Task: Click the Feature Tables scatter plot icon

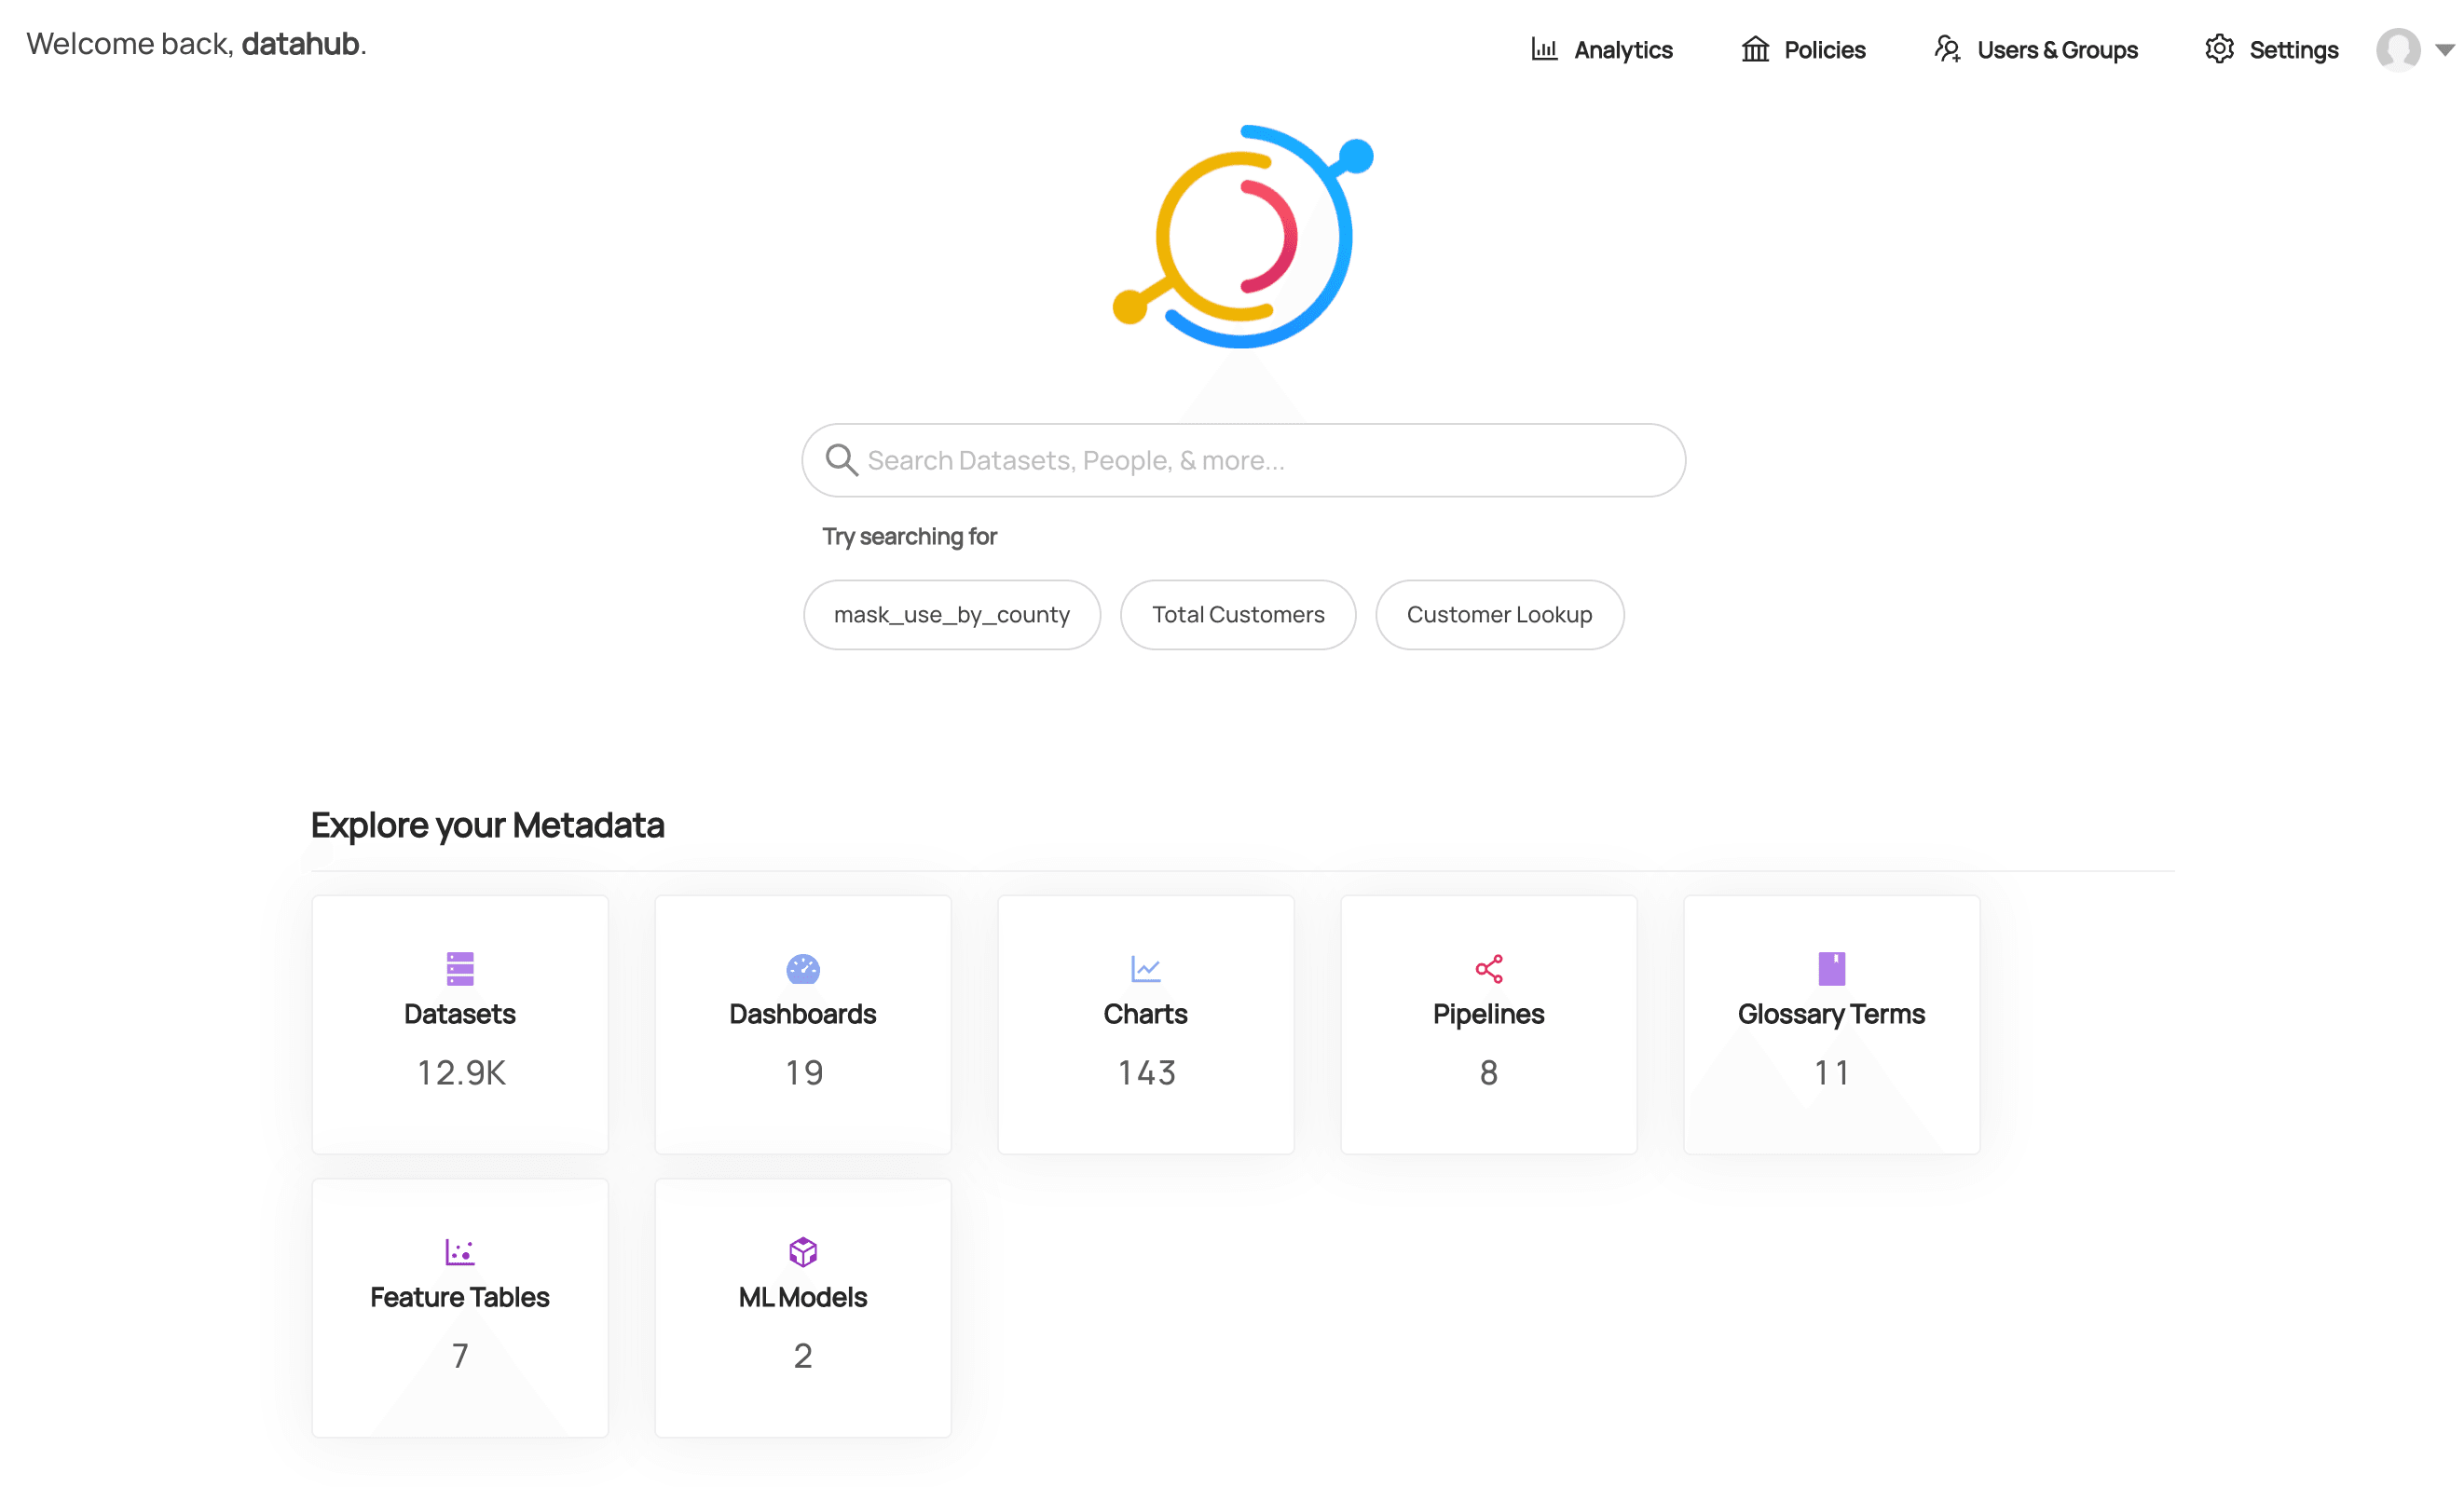Action: click(x=460, y=1251)
